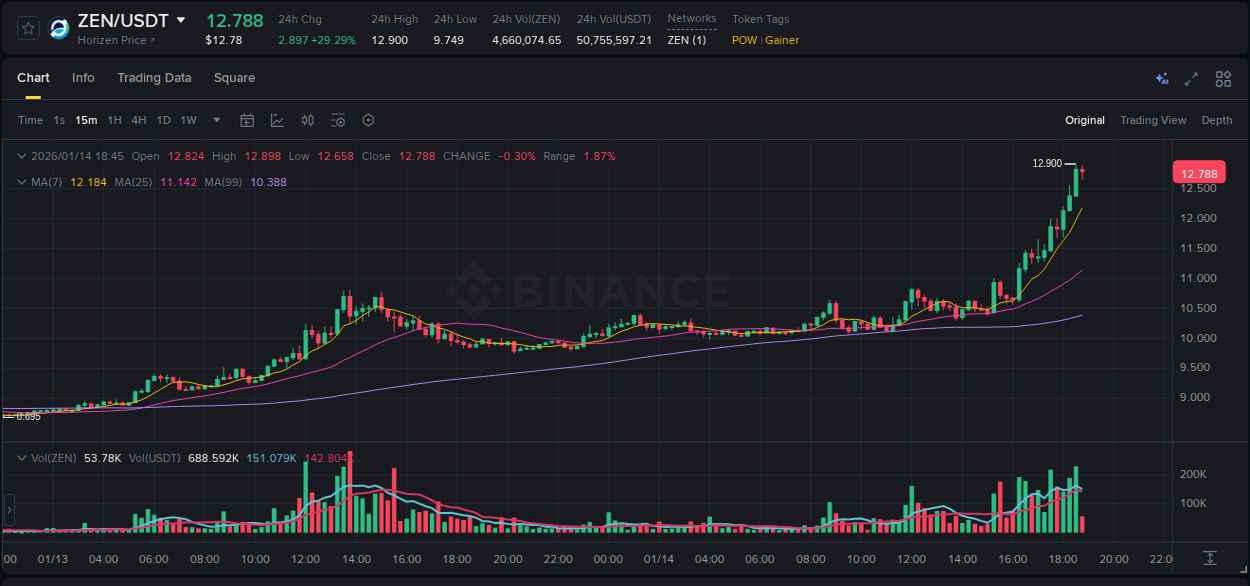Open the POW token tag link
Image resolution: width=1250 pixels, height=586 pixels.
click(744, 40)
